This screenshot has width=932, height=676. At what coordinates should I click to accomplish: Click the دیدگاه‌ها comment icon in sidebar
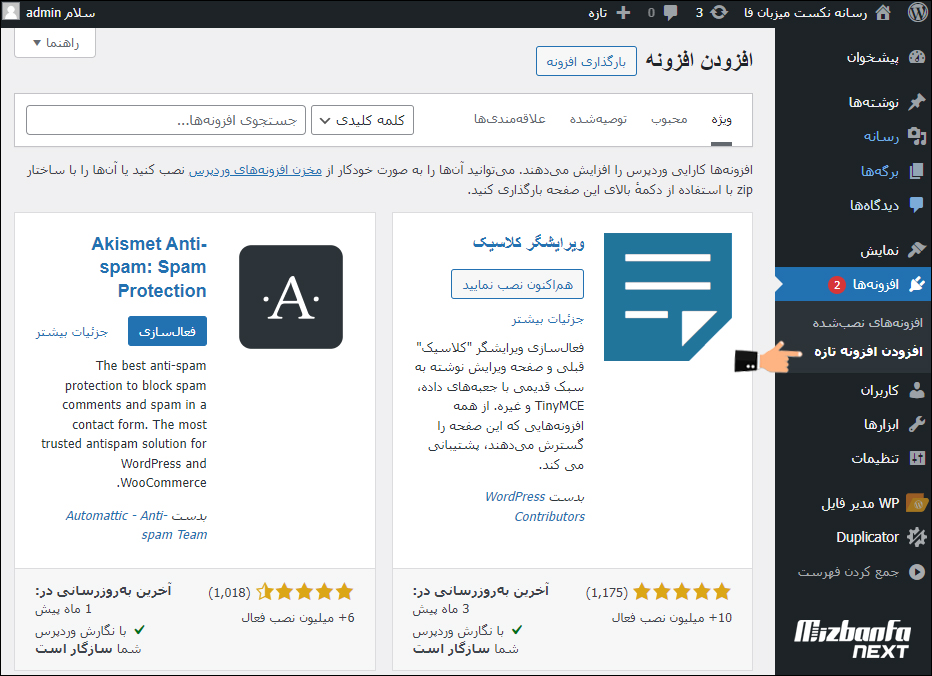point(917,205)
